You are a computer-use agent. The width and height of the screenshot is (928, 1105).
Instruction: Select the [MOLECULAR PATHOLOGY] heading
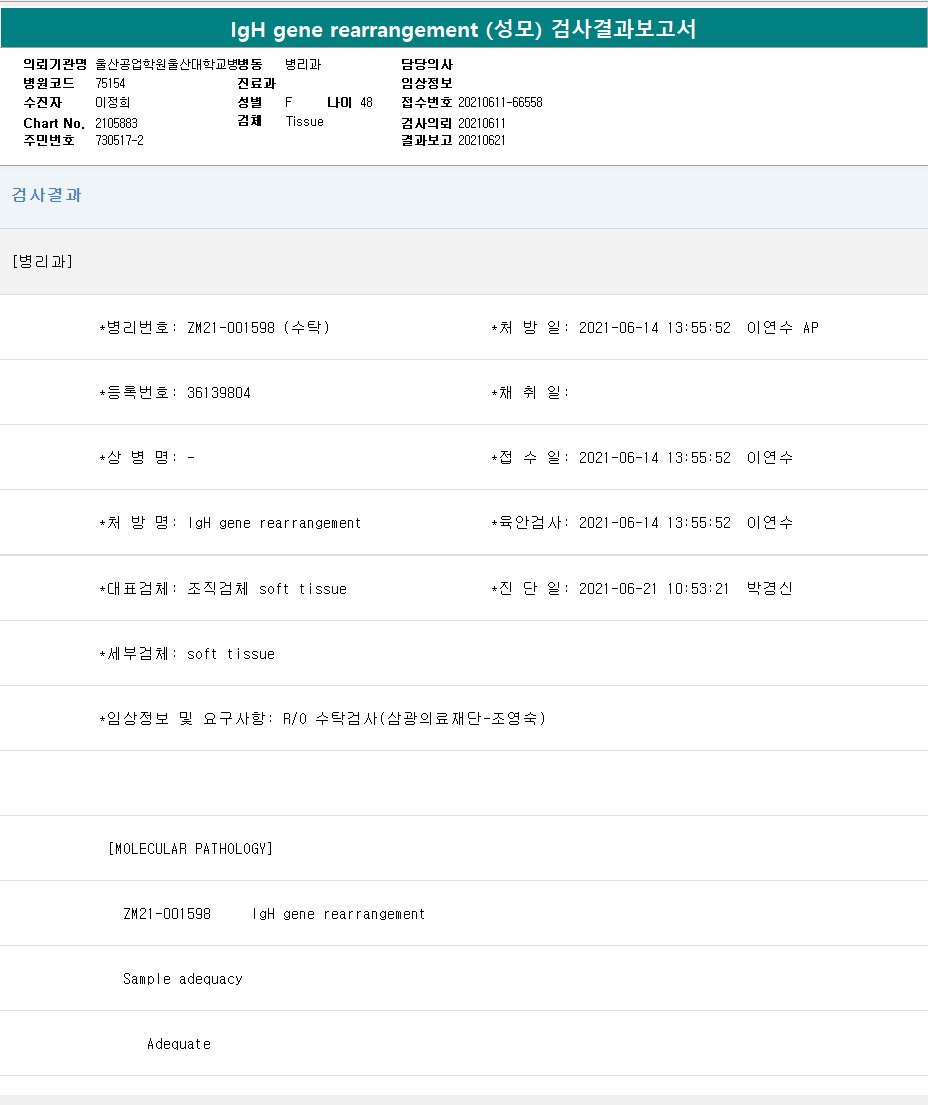pos(190,848)
